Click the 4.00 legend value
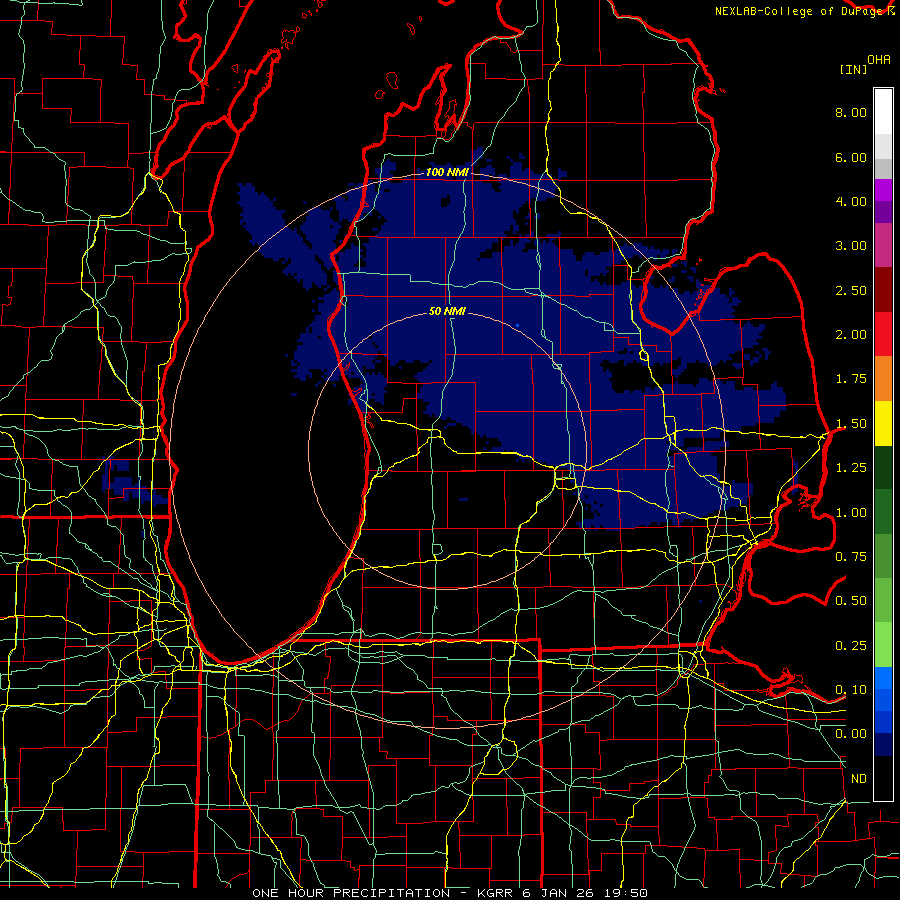900x900 pixels. coord(851,201)
